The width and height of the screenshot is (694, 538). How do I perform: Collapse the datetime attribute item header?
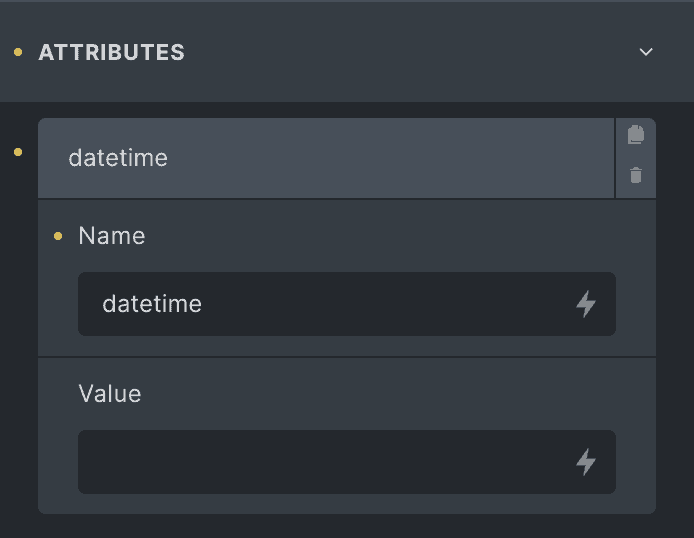coord(326,158)
